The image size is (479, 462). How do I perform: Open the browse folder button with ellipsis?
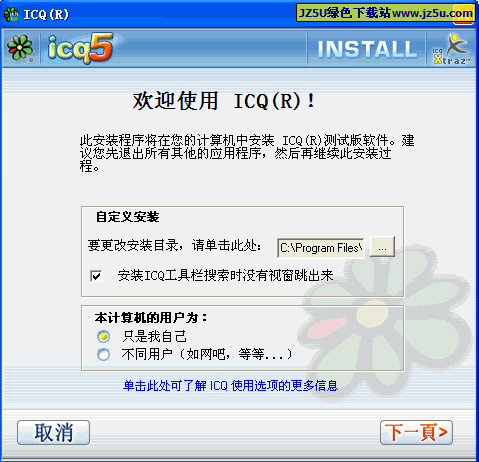[382, 247]
